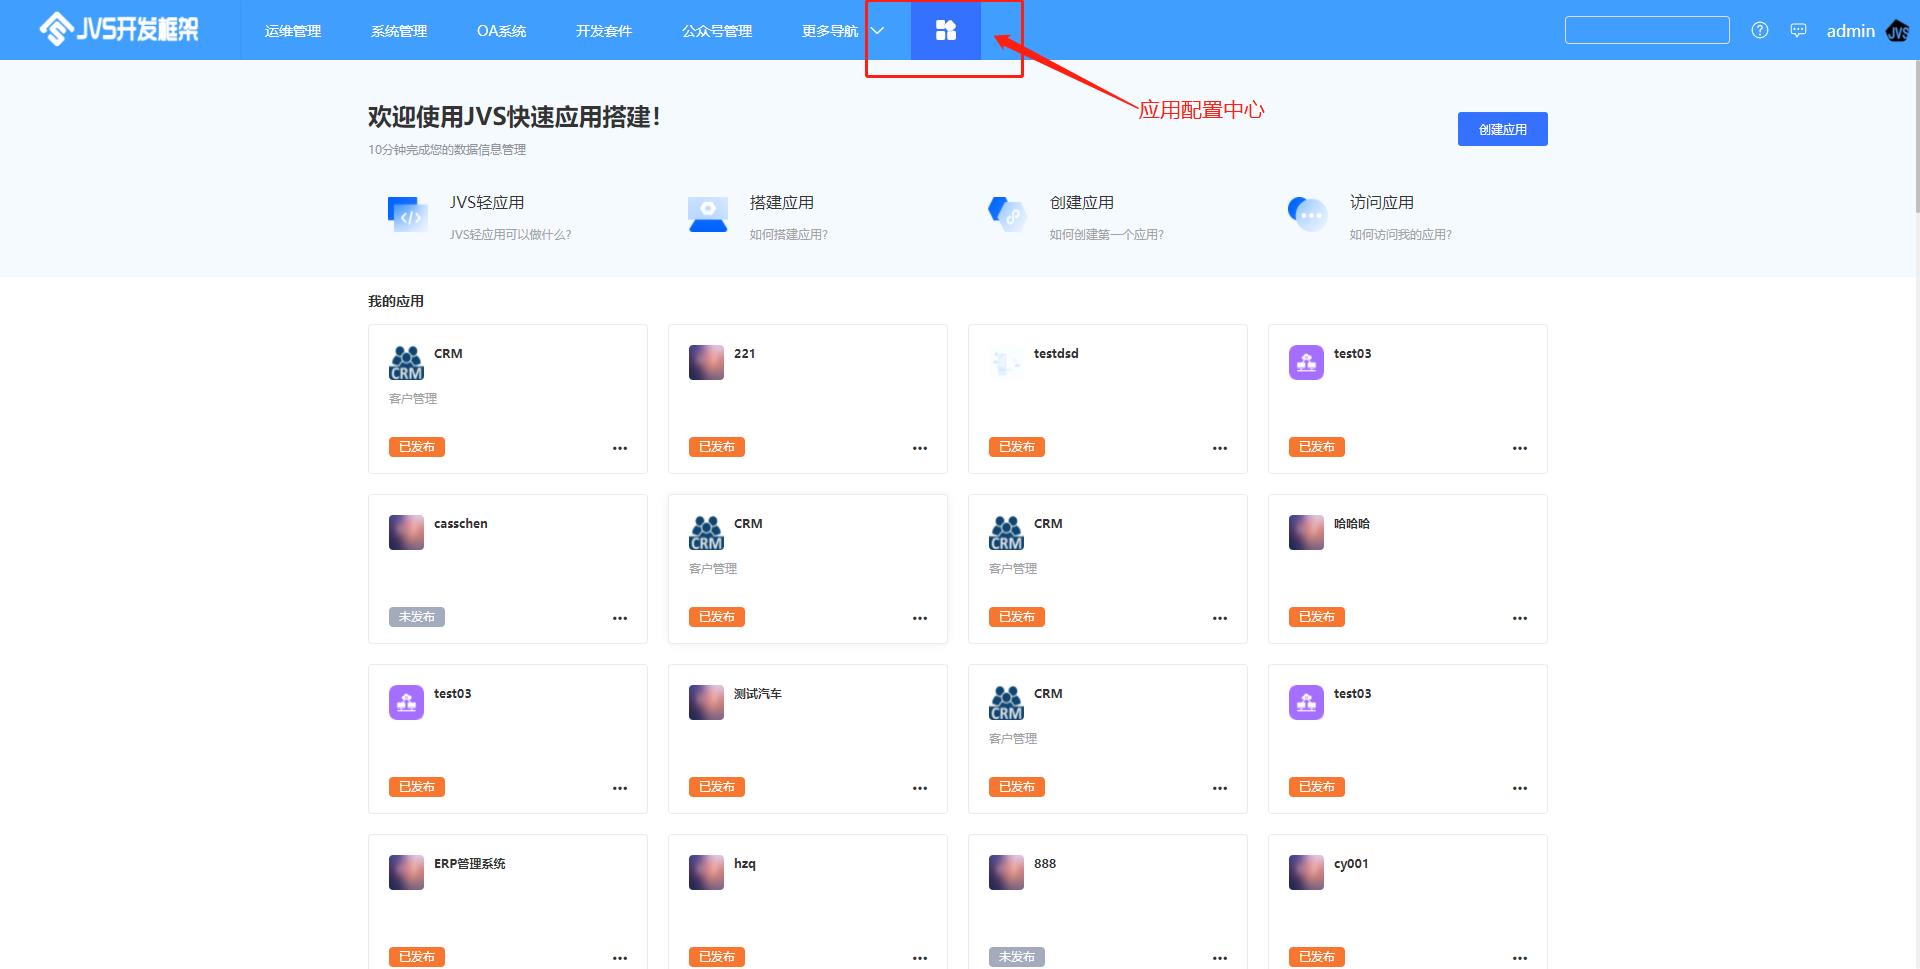1920x969 pixels.
Task: Click the hzq app name
Action: (x=745, y=864)
